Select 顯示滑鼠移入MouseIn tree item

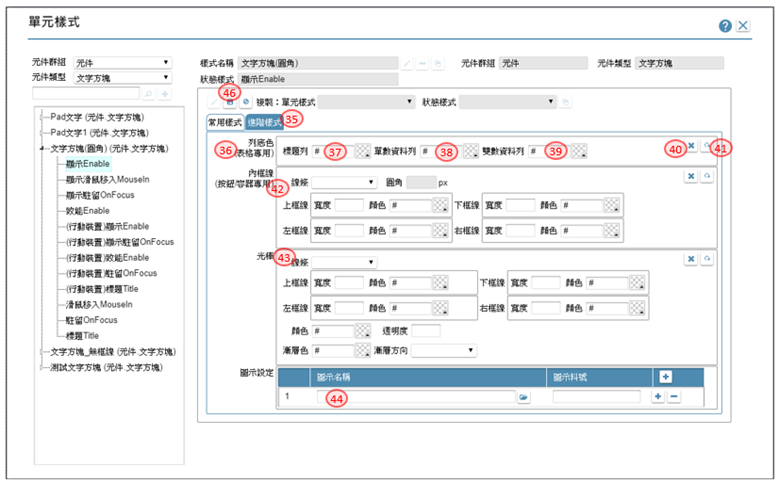(x=107, y=179)
